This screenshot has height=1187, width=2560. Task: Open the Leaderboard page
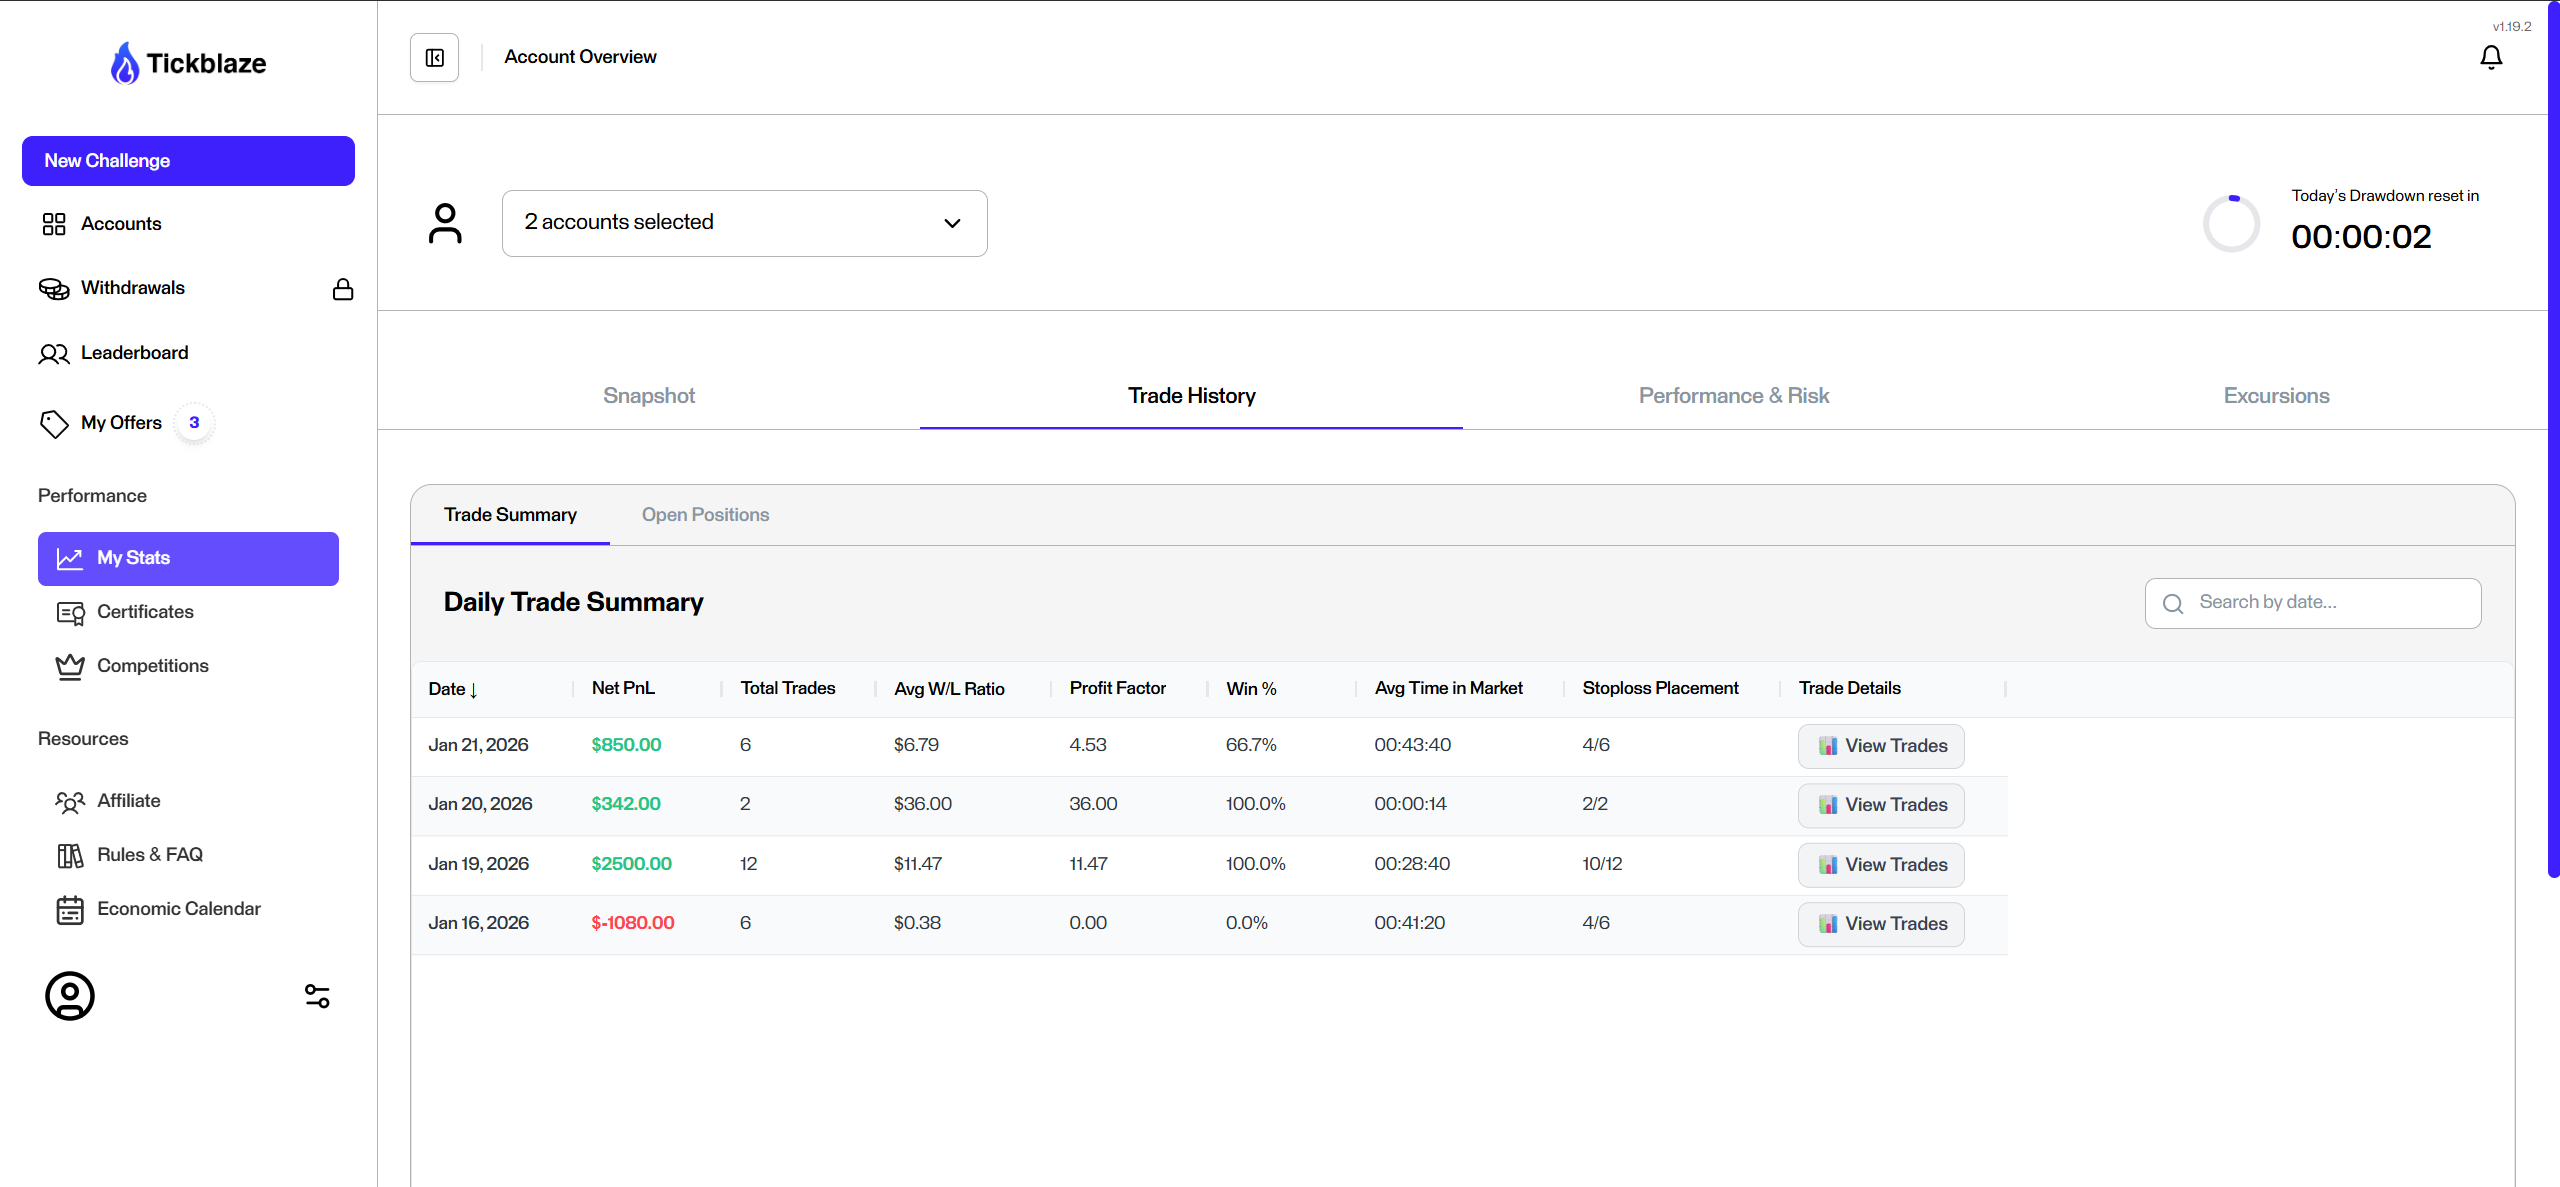point(134,353)
